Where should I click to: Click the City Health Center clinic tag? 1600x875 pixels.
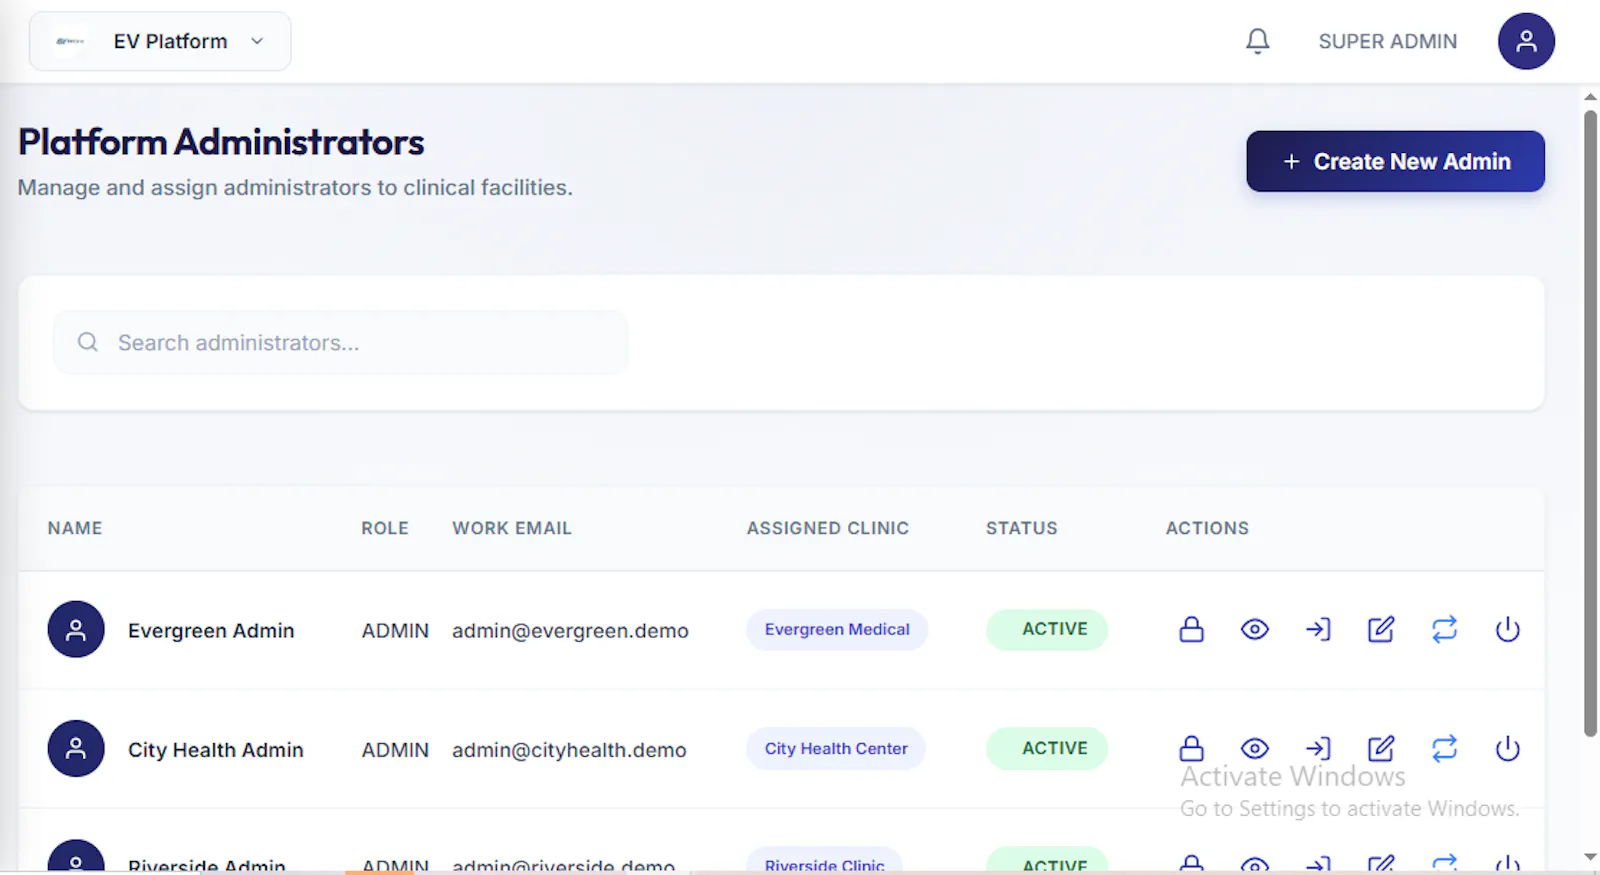pyautogui.click(x=836, y=748)
